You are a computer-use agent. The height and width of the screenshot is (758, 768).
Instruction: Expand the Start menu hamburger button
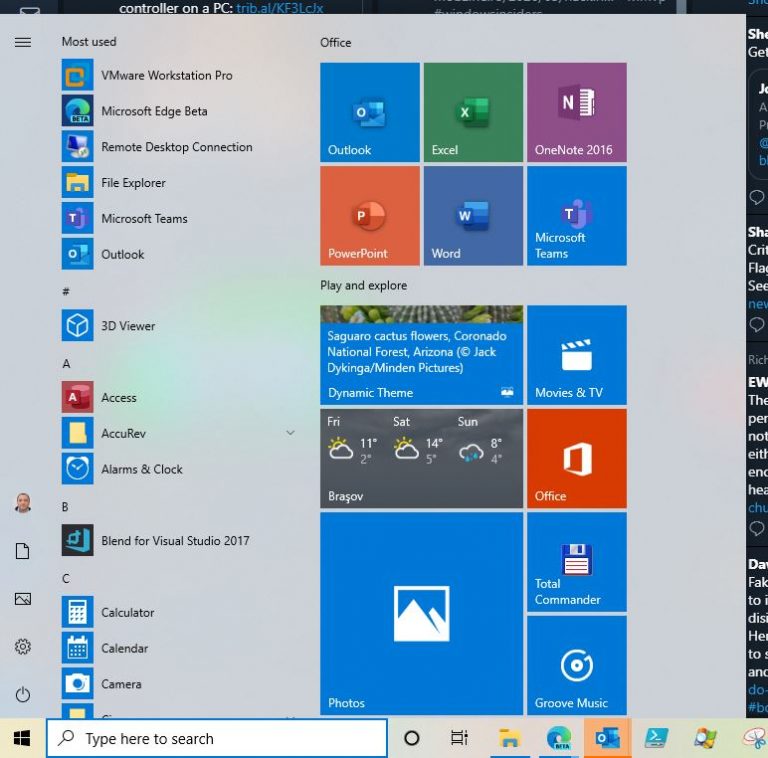click(x=23, y=43)
